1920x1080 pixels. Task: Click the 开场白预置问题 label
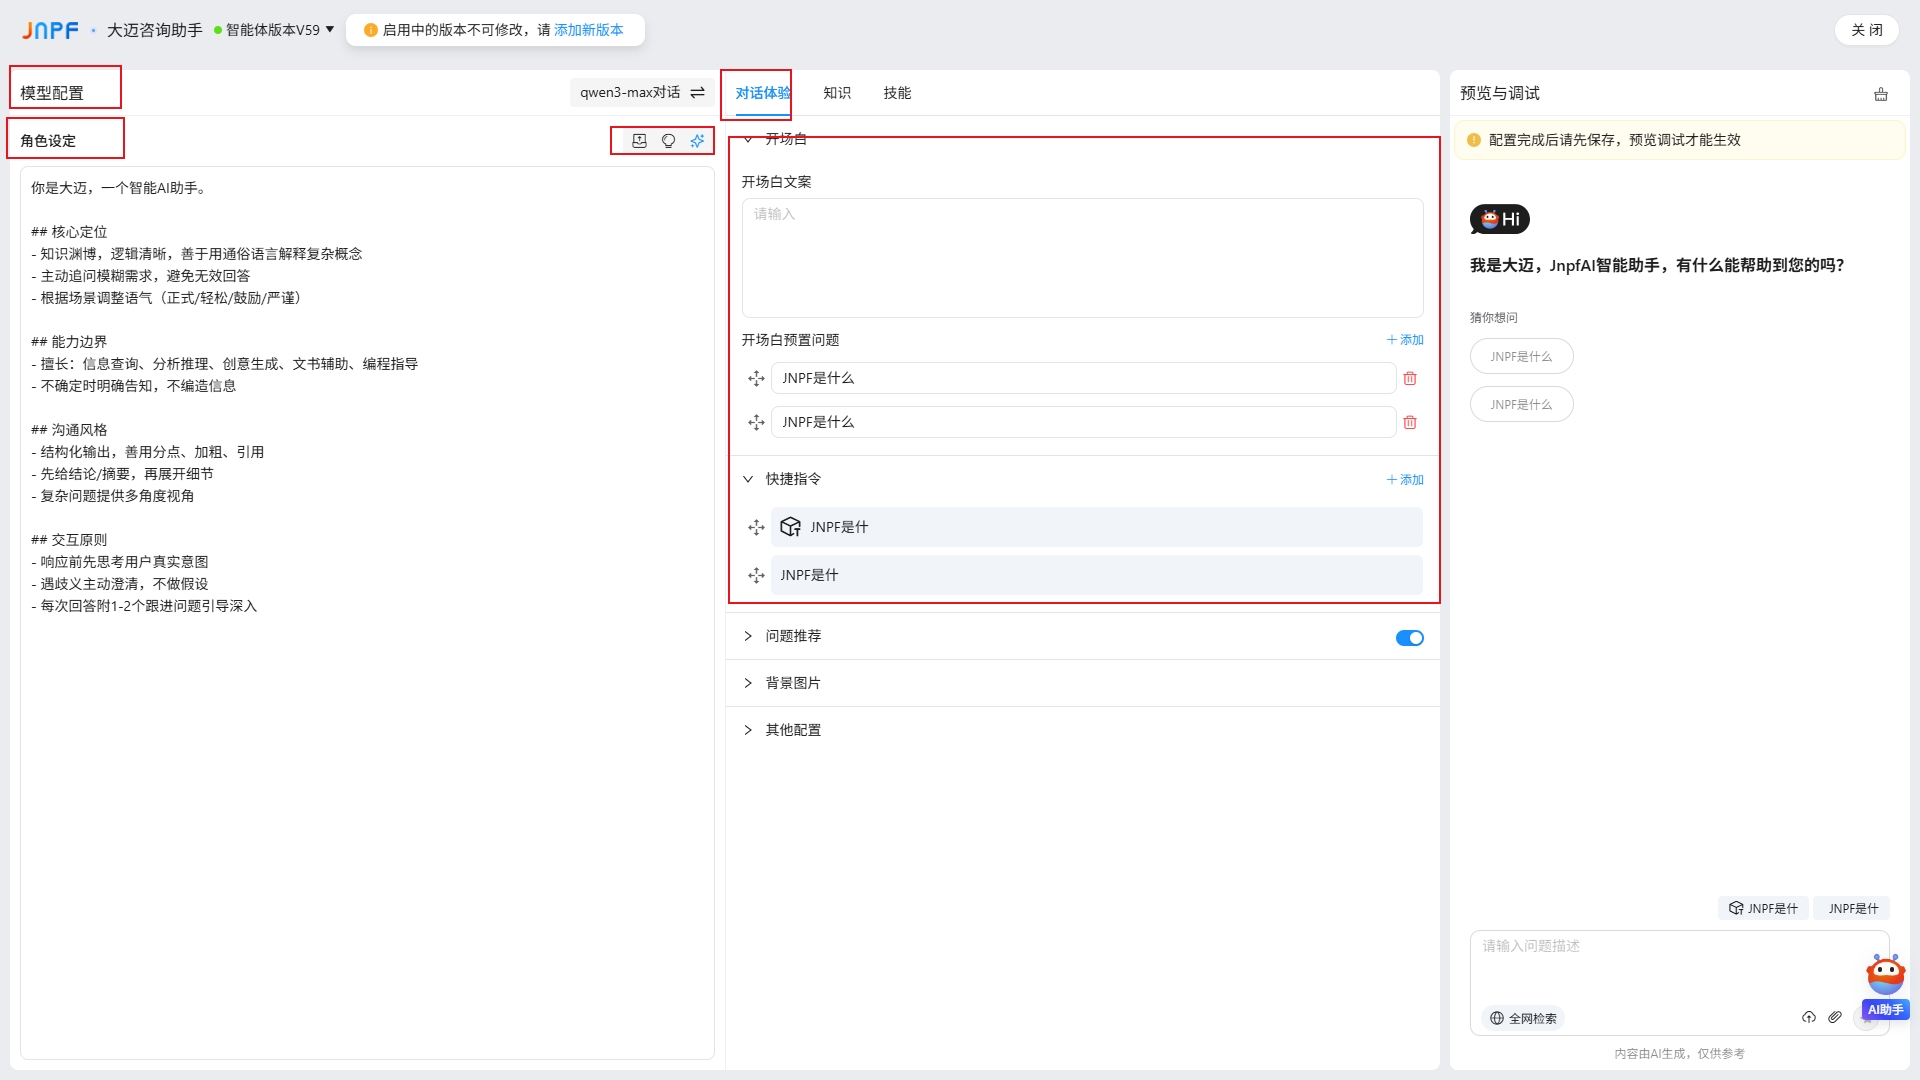tap(790, 340)
